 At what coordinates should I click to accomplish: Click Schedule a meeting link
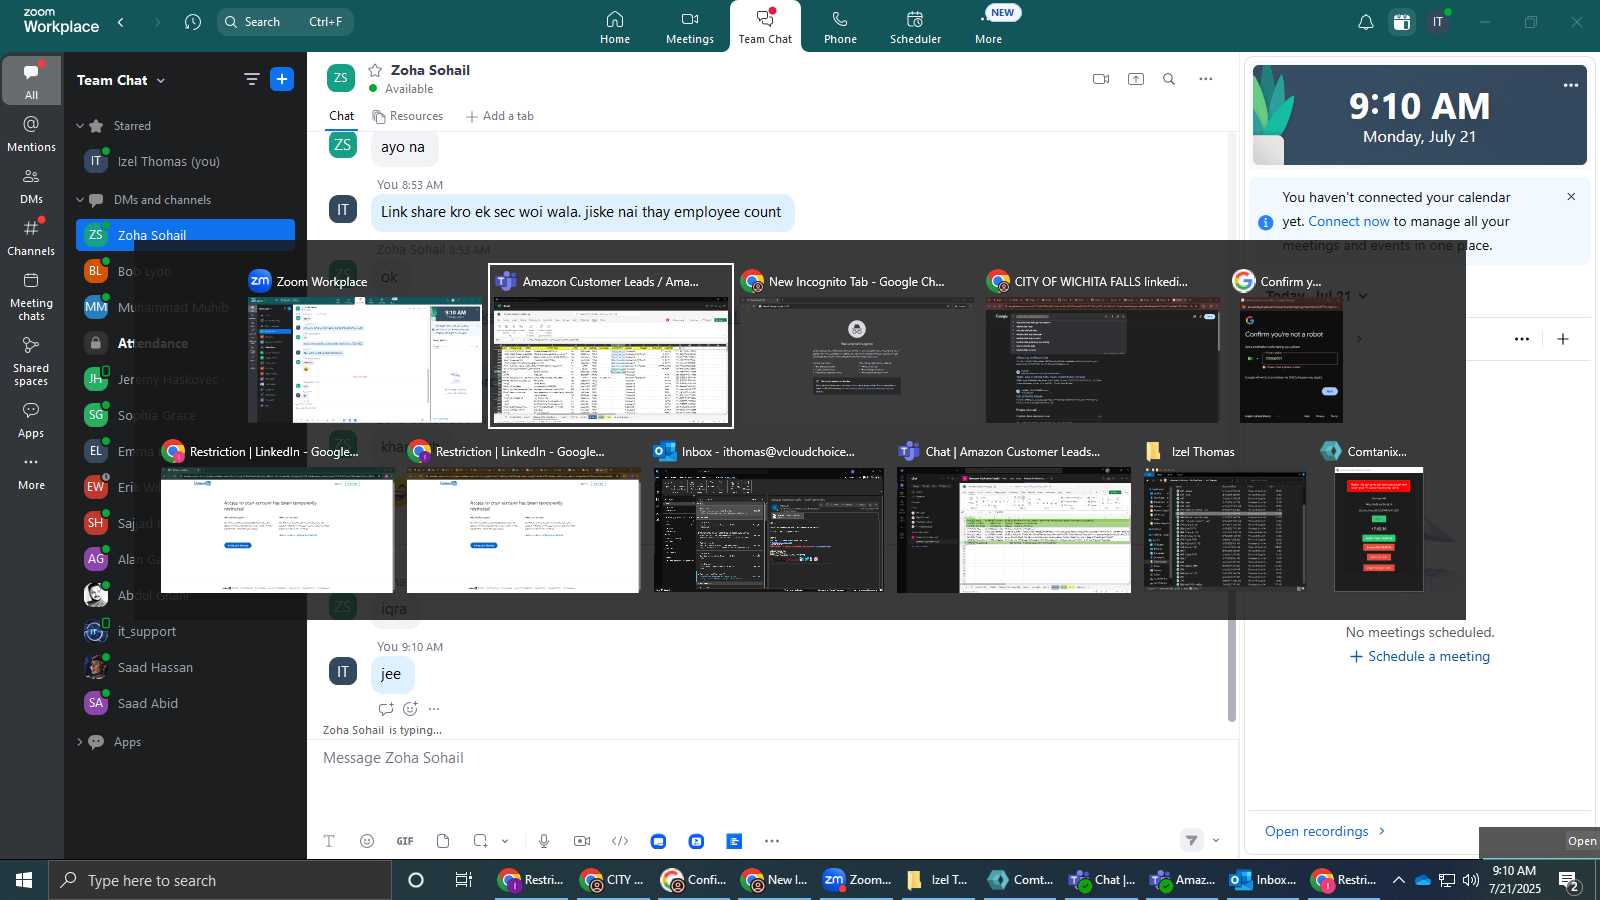click(1420, 656)
